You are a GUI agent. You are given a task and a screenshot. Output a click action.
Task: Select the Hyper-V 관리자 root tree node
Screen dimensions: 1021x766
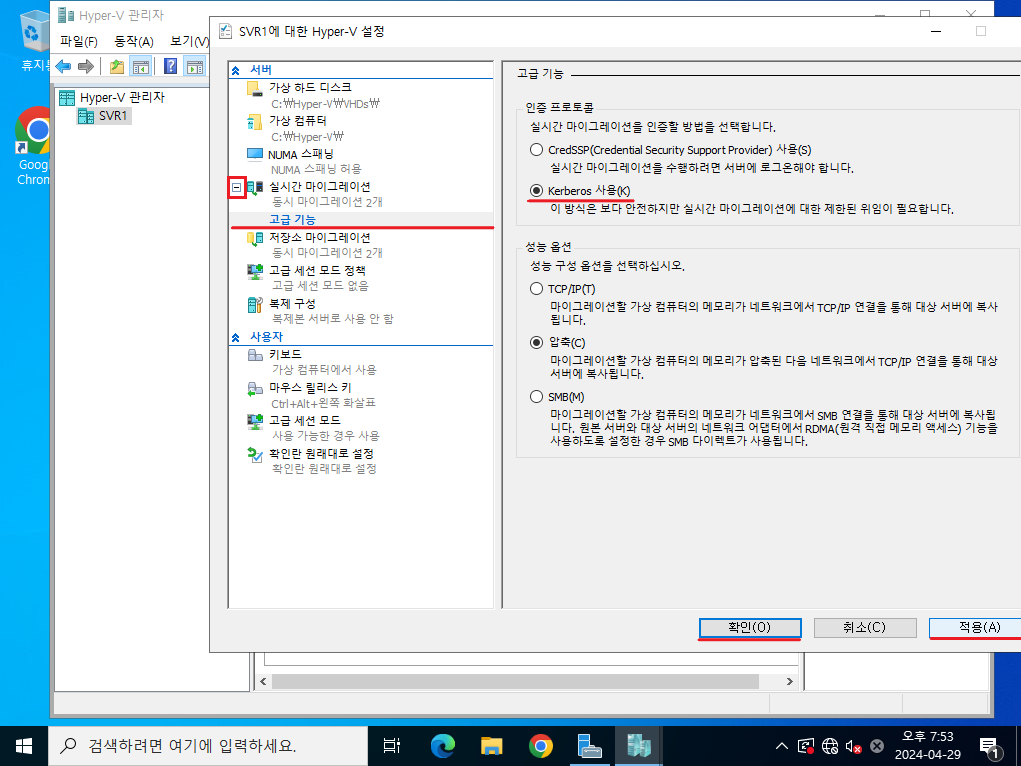(112, 98)
